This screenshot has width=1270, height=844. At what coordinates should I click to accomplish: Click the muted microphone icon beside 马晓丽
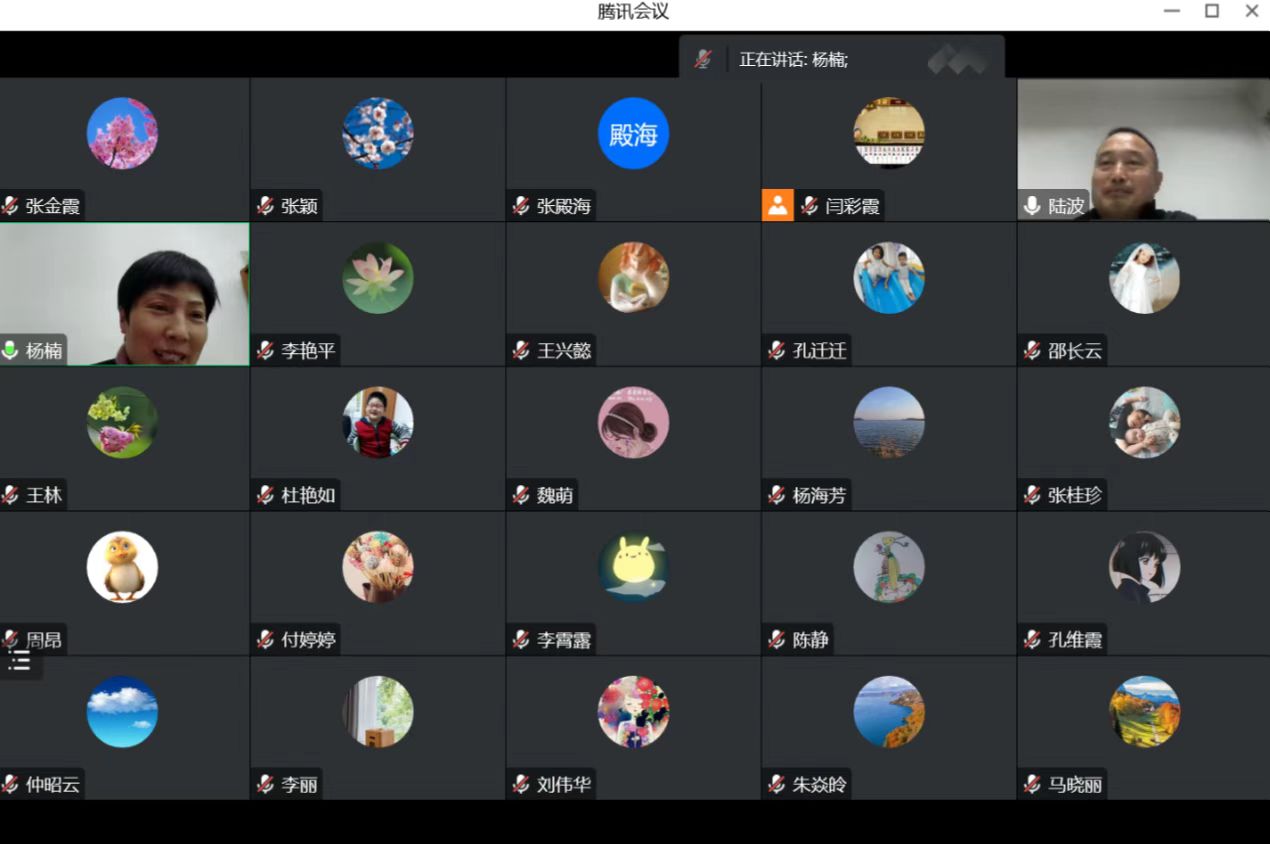[1032, 784]
